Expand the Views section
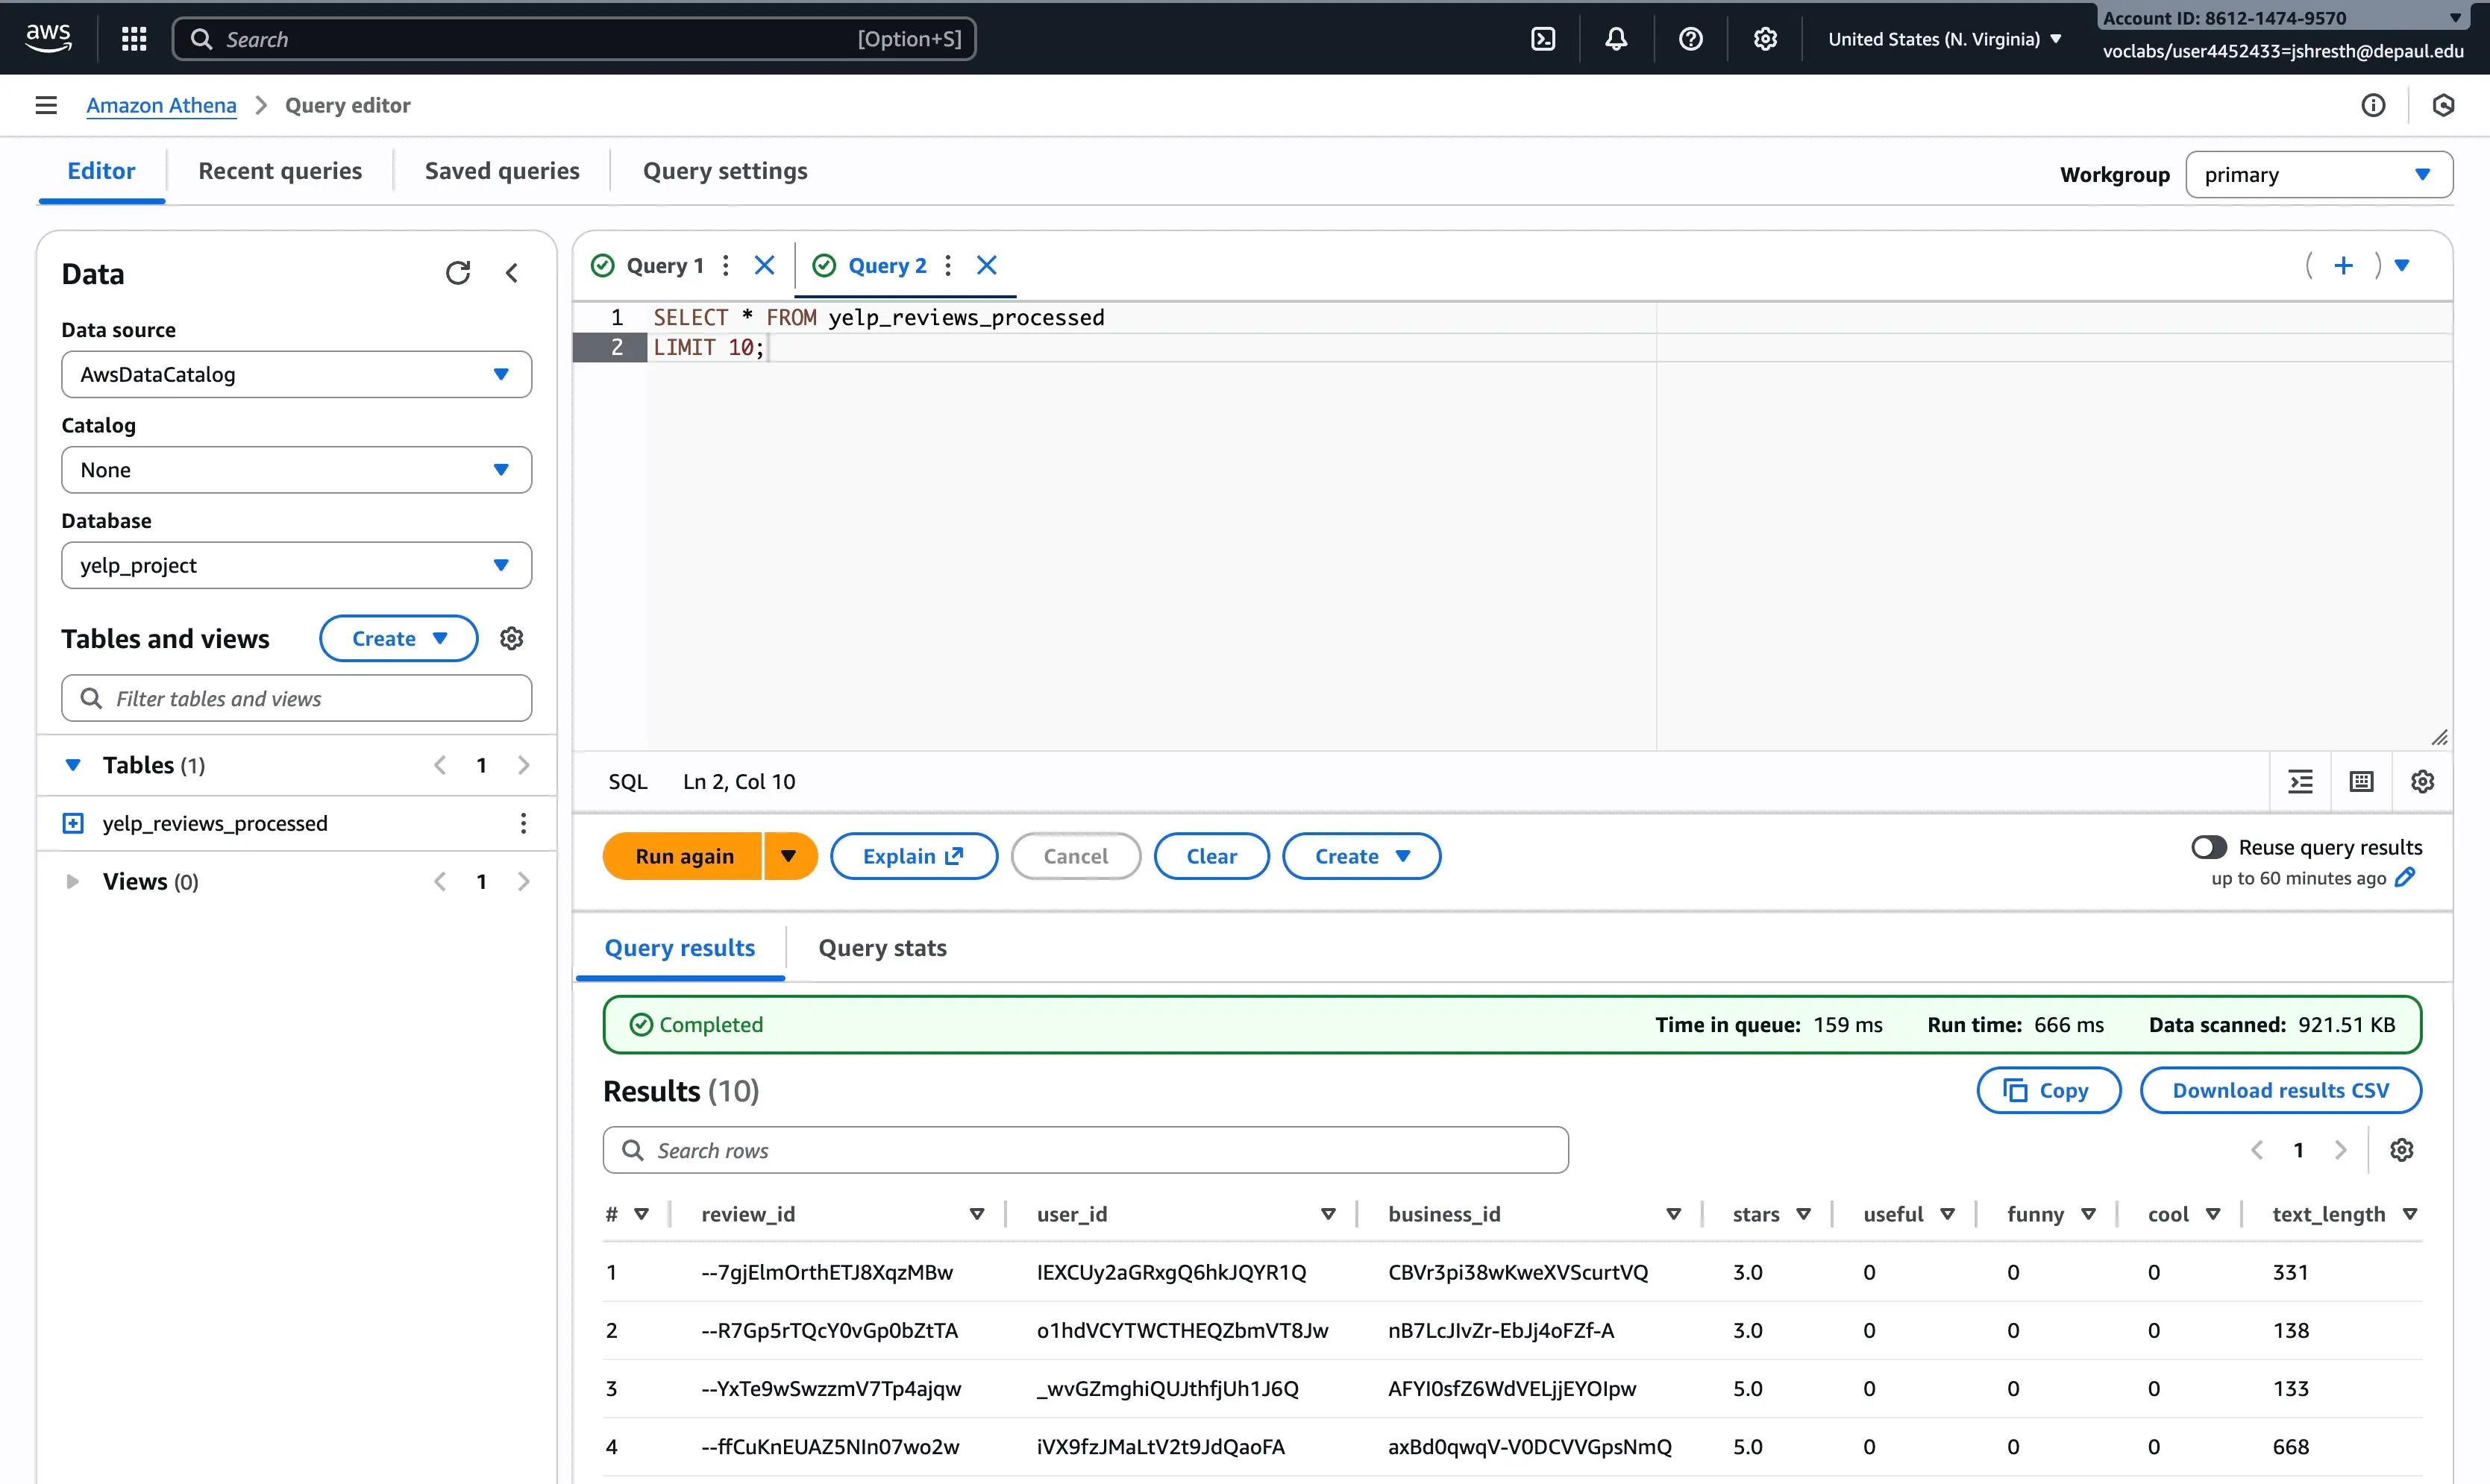This screenshot has height=1484, width=2490. [x=72, y=881]
